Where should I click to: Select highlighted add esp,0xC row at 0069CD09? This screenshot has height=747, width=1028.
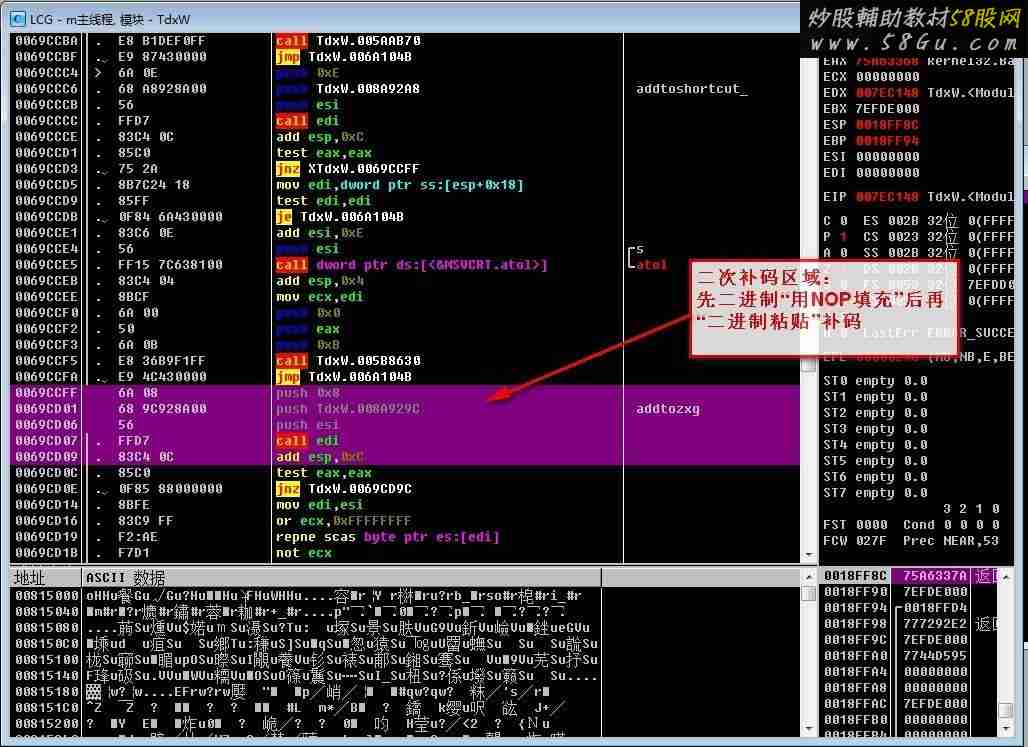pyautogui.click(x=405, y=457)
